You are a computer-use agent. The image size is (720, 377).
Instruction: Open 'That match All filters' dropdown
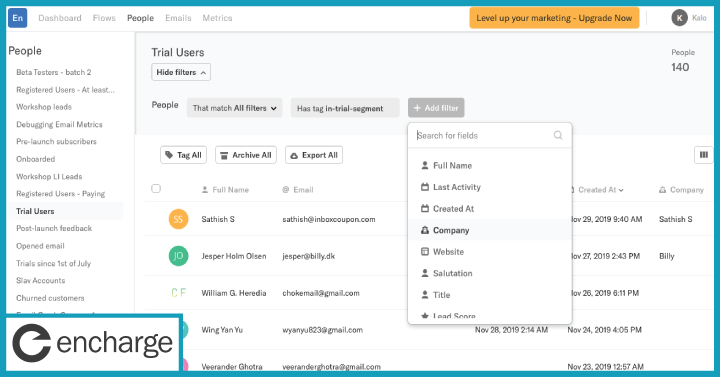235,108
